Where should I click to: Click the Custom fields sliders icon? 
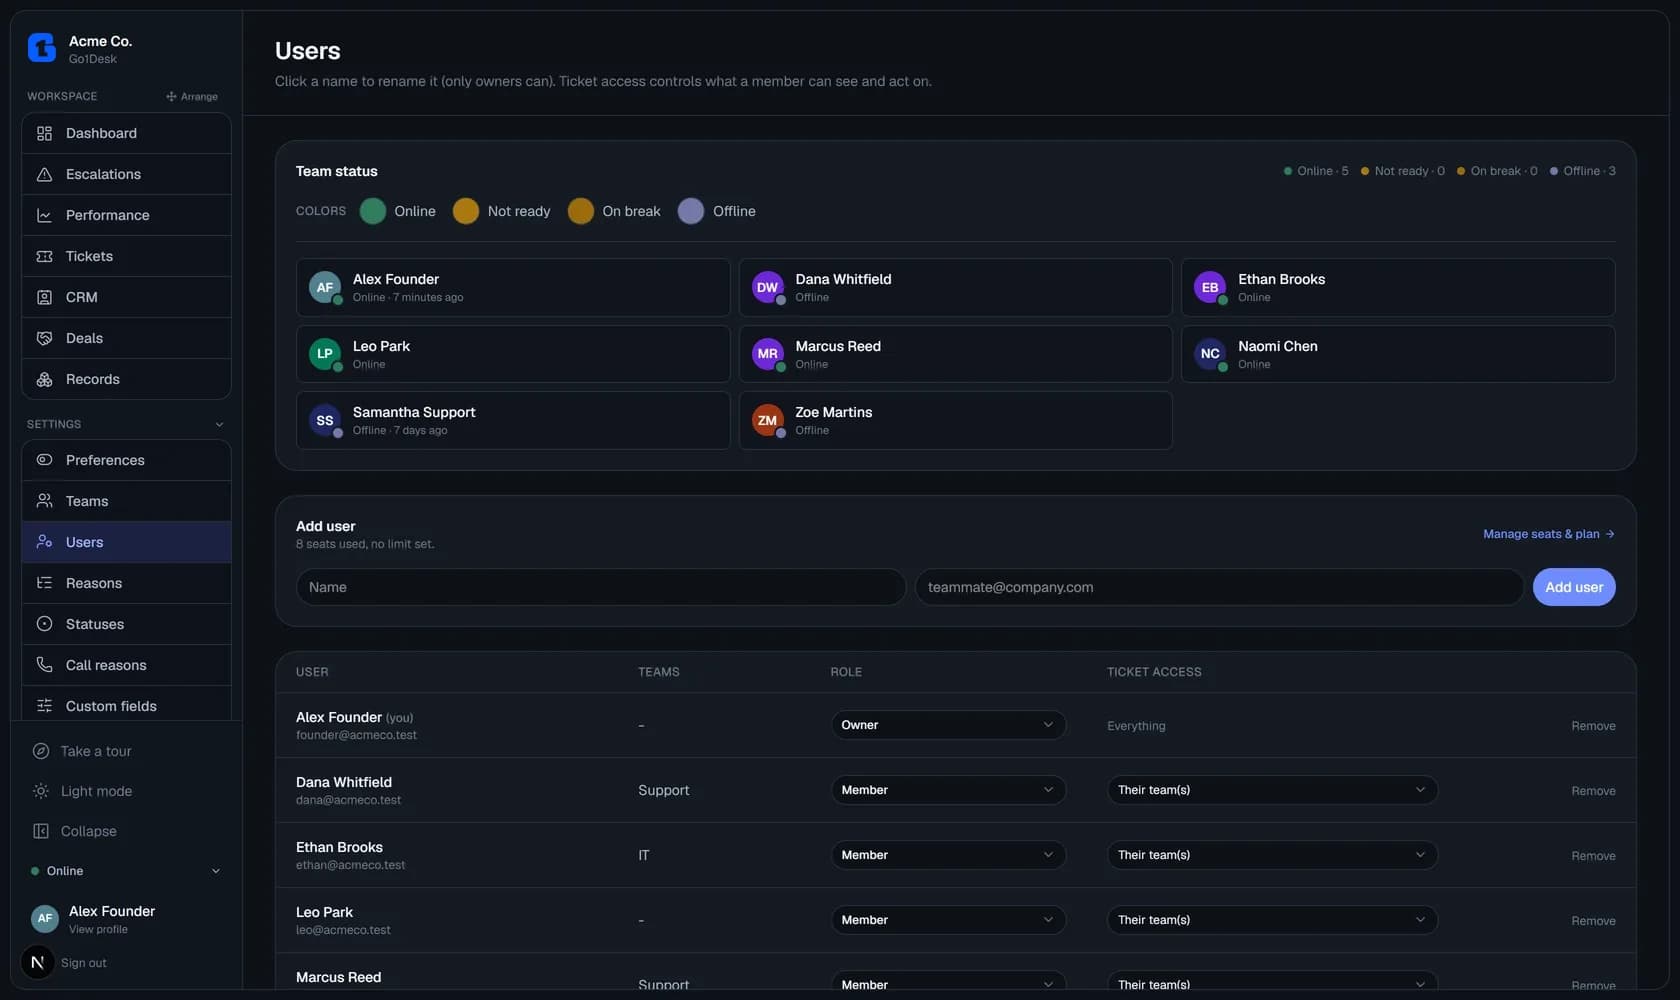(44, 706)
